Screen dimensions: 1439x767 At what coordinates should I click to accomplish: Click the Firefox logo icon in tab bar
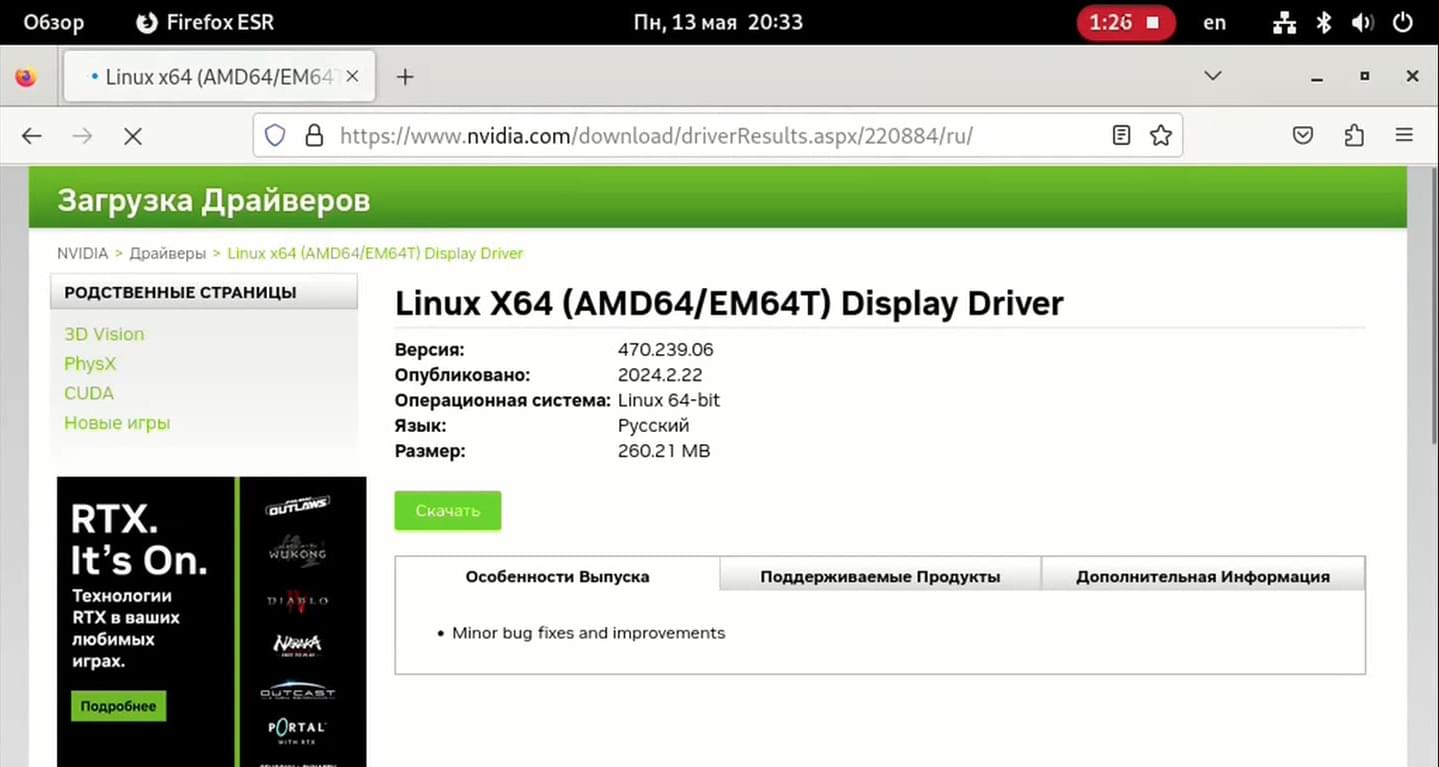pyautogui.click(x=26, y=77)
